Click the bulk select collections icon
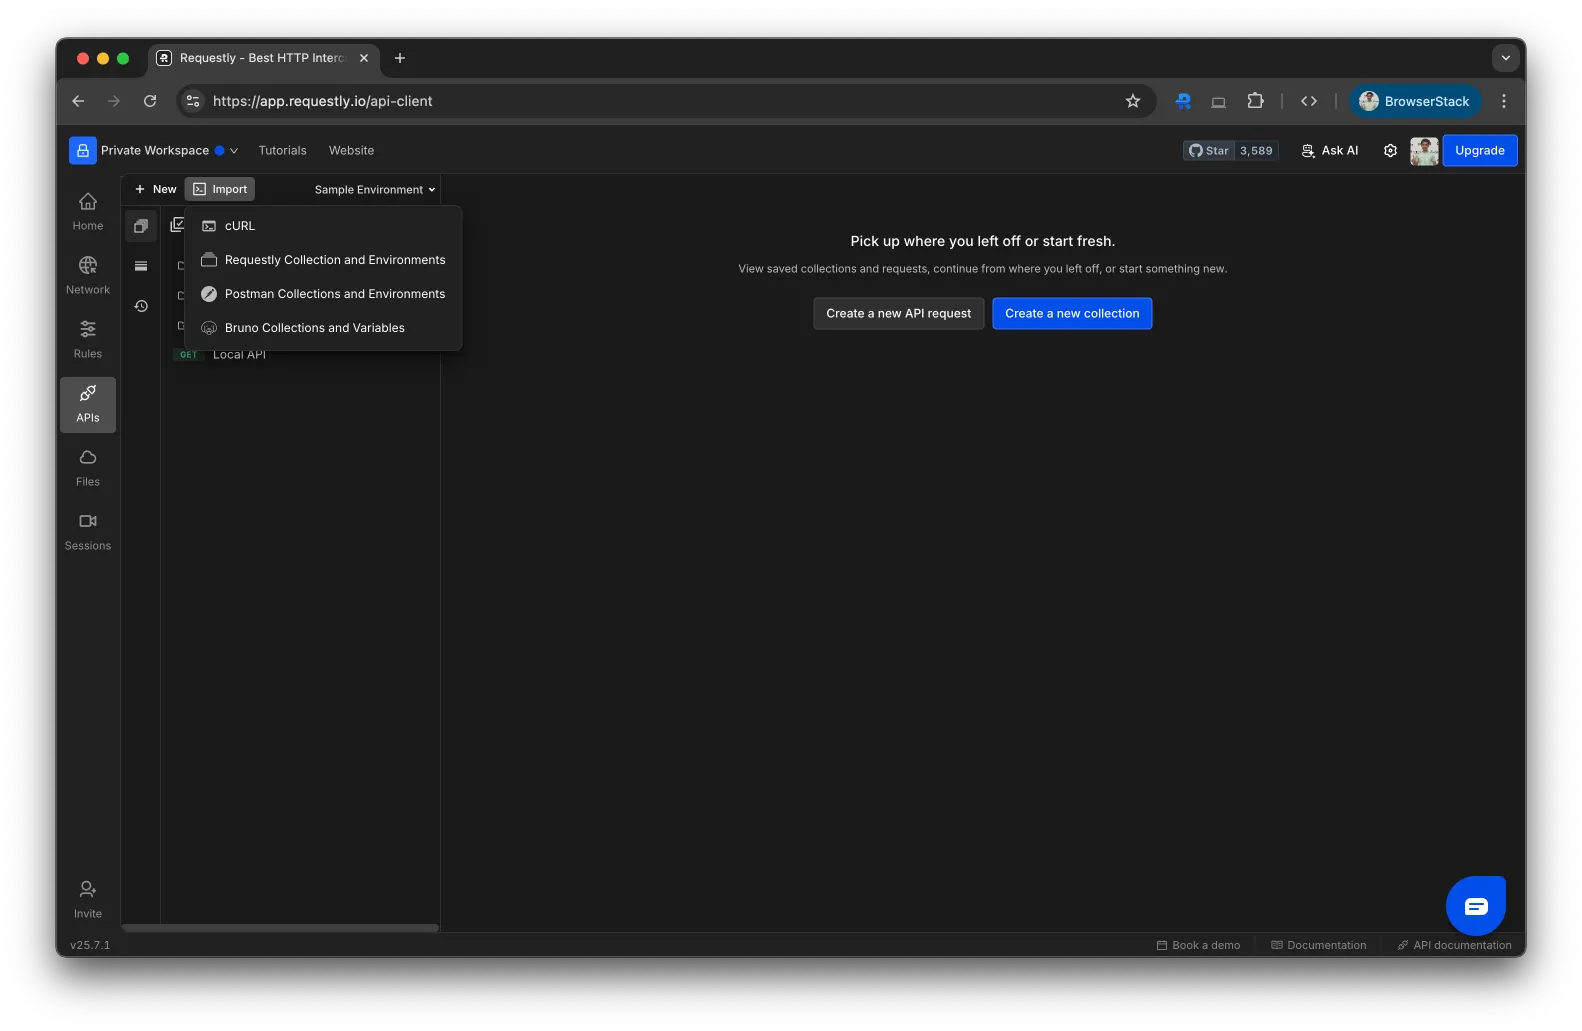This screenshot has width=1582, height=1031. pos(177,225)
